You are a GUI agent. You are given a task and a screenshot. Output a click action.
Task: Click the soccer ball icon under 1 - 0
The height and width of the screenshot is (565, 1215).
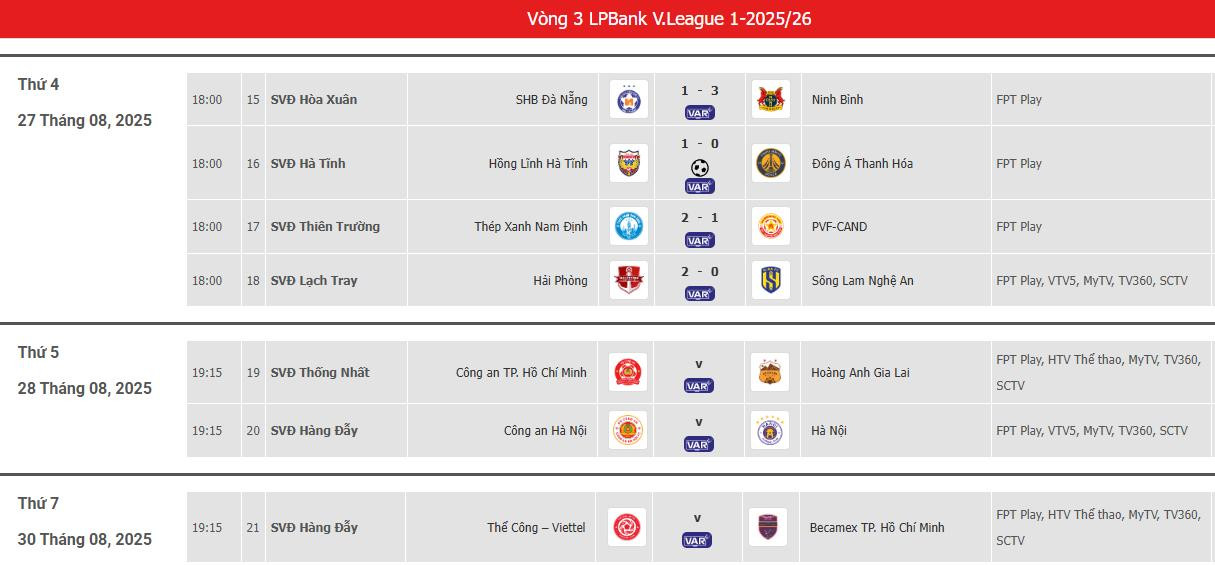[x=699, y=167]
